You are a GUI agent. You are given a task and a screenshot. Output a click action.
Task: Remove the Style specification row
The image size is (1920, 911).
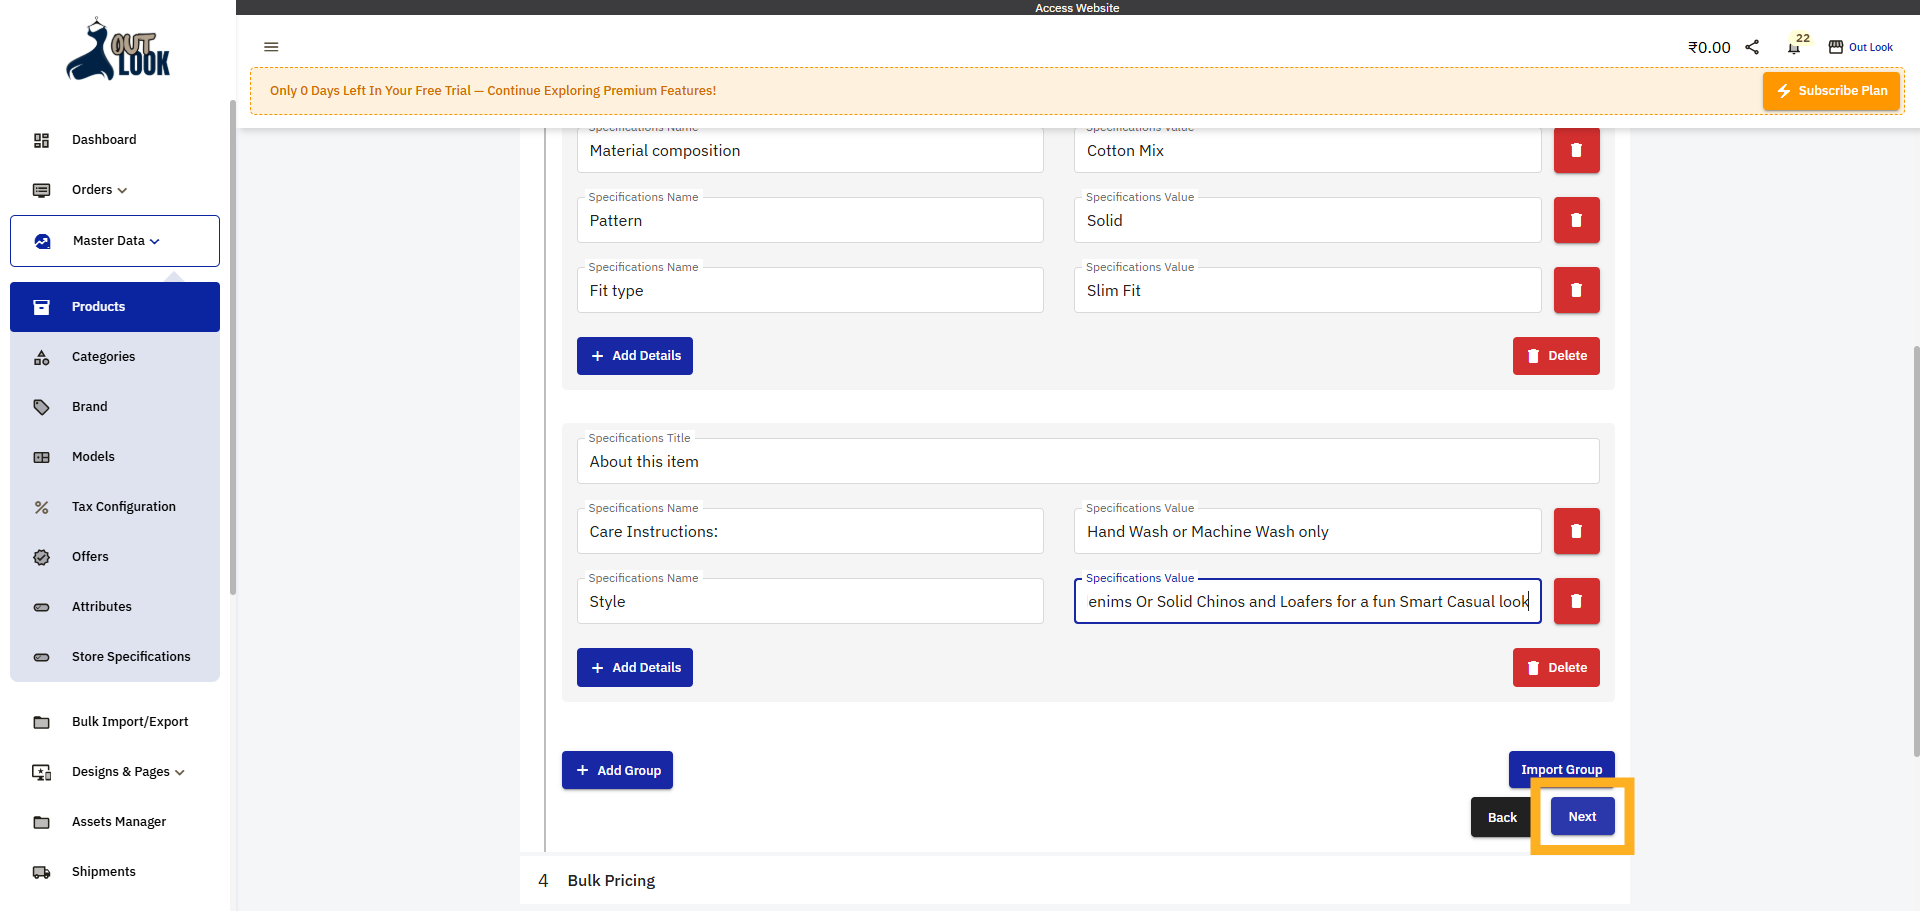(x=1576, y=601)
